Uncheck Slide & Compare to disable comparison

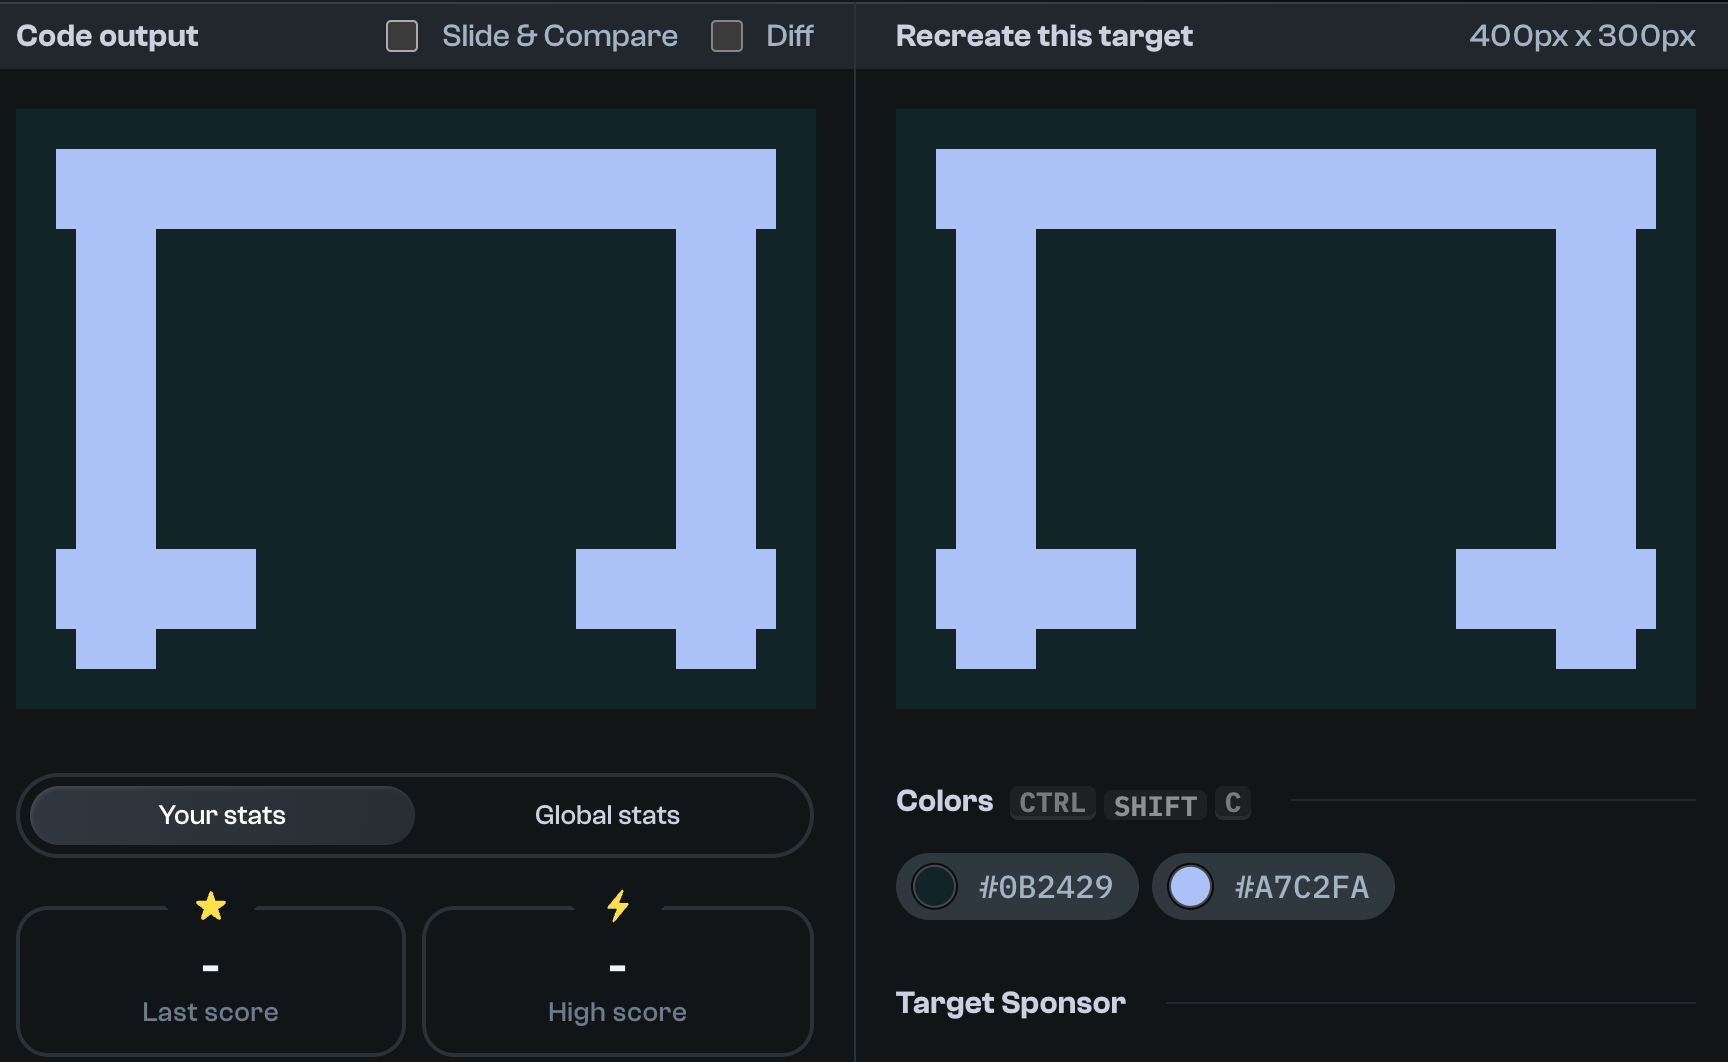[x=401, y=36]
